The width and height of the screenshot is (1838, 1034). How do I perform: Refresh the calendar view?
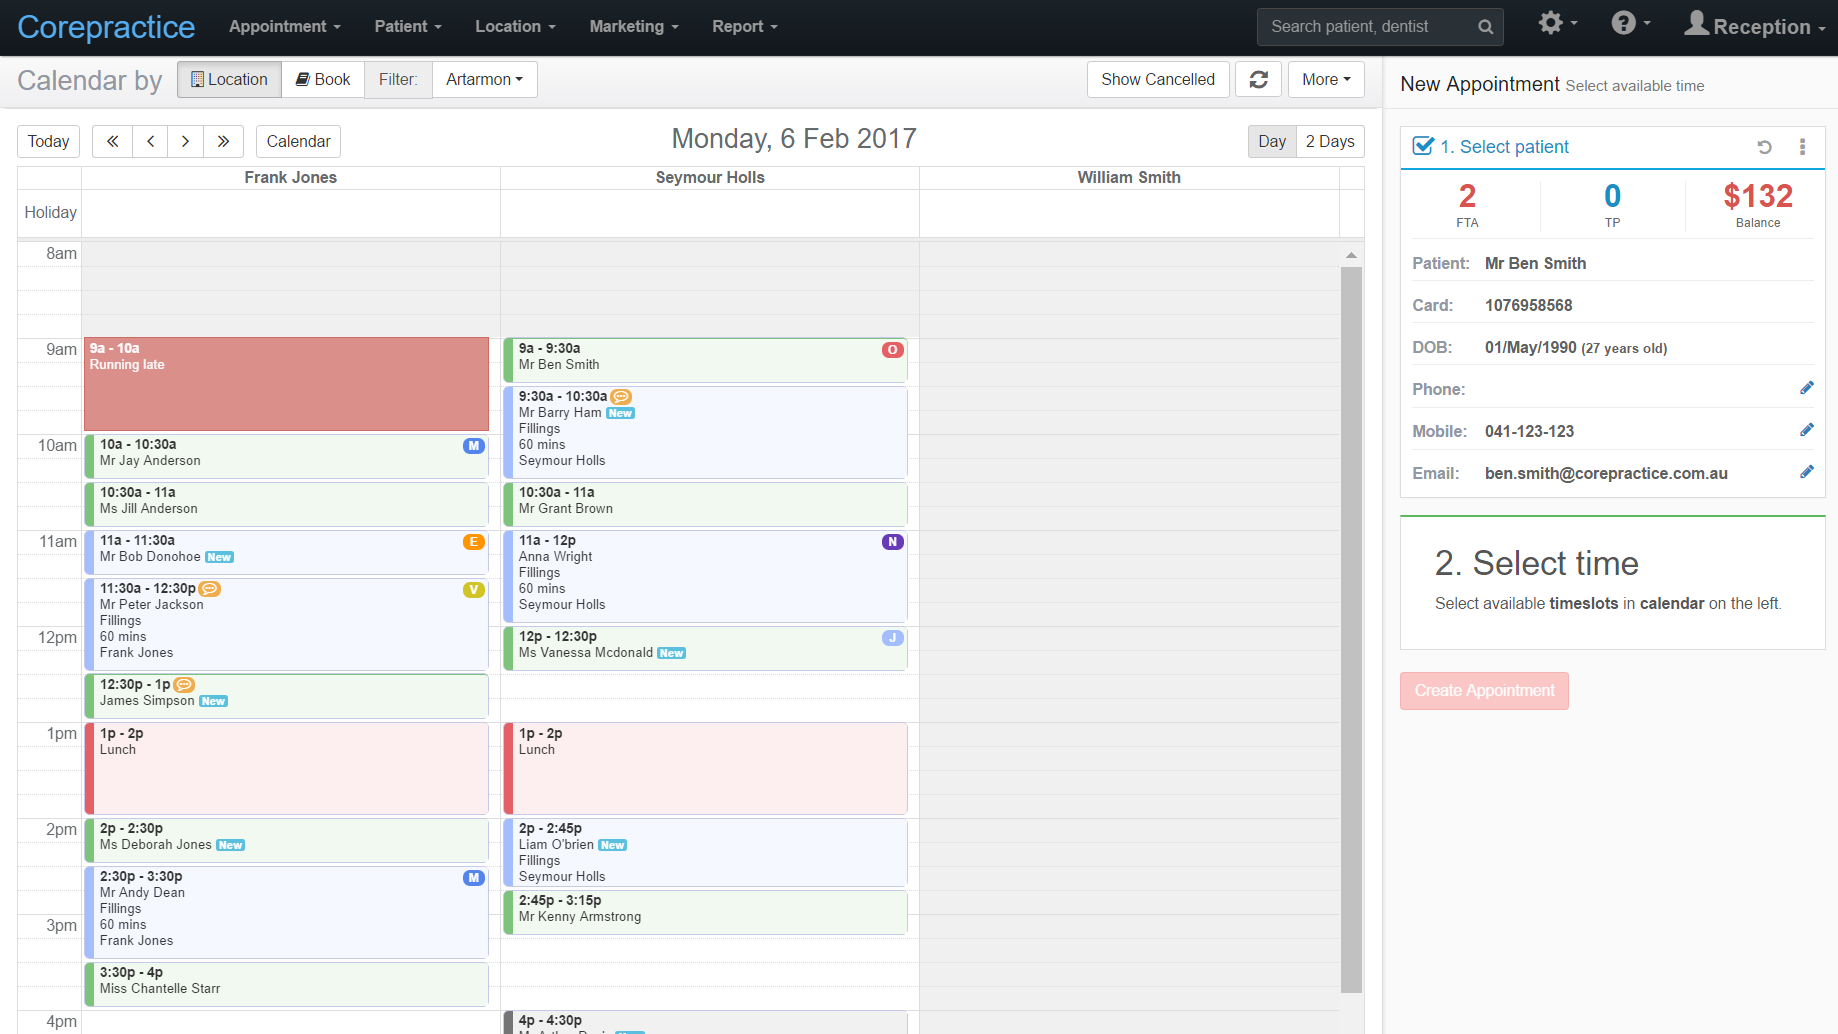[1258, 79]
